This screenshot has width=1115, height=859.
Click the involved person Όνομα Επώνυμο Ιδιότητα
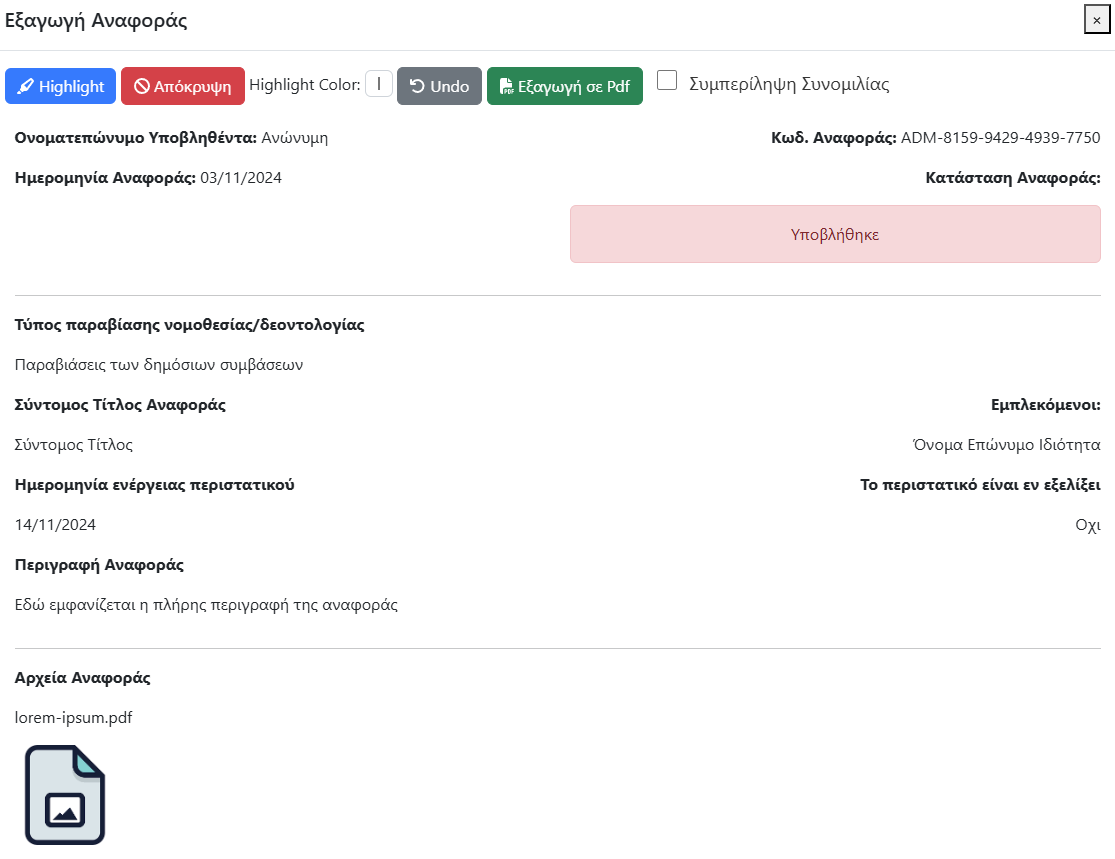pos(1006,445)
